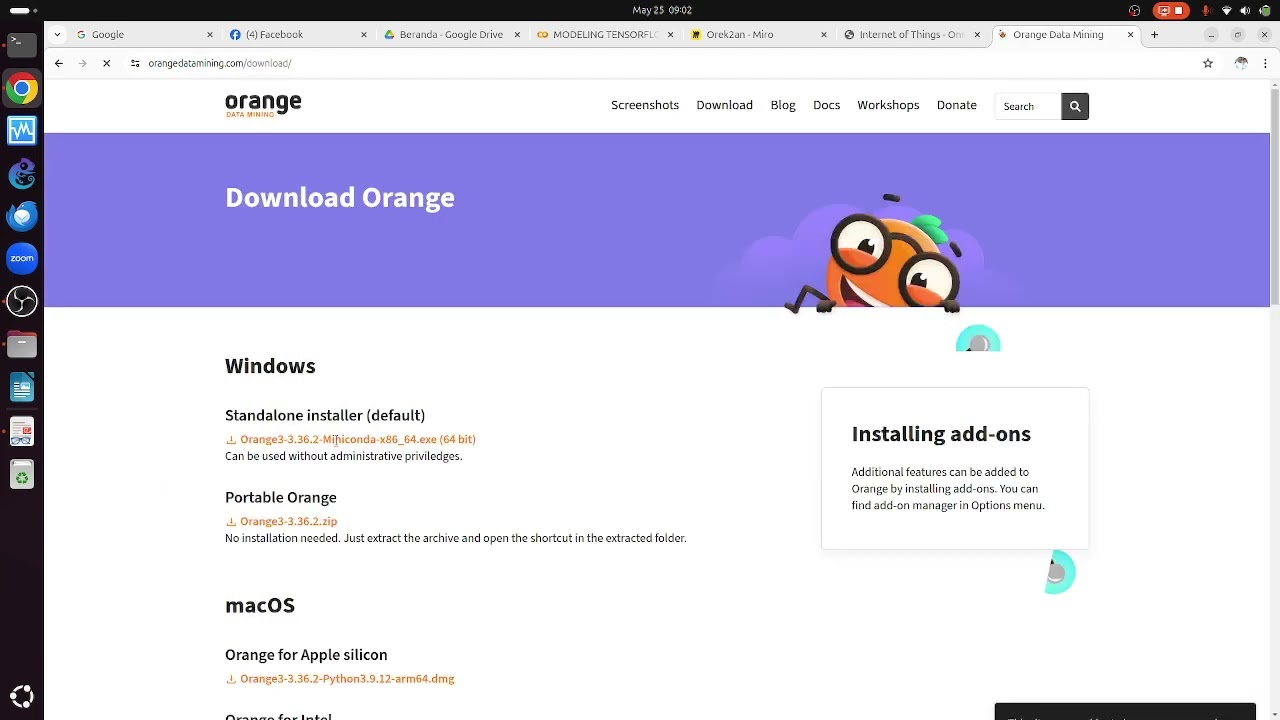
Task: Bookmark this page with the star icon
Action: click(x=1208, y=63)
